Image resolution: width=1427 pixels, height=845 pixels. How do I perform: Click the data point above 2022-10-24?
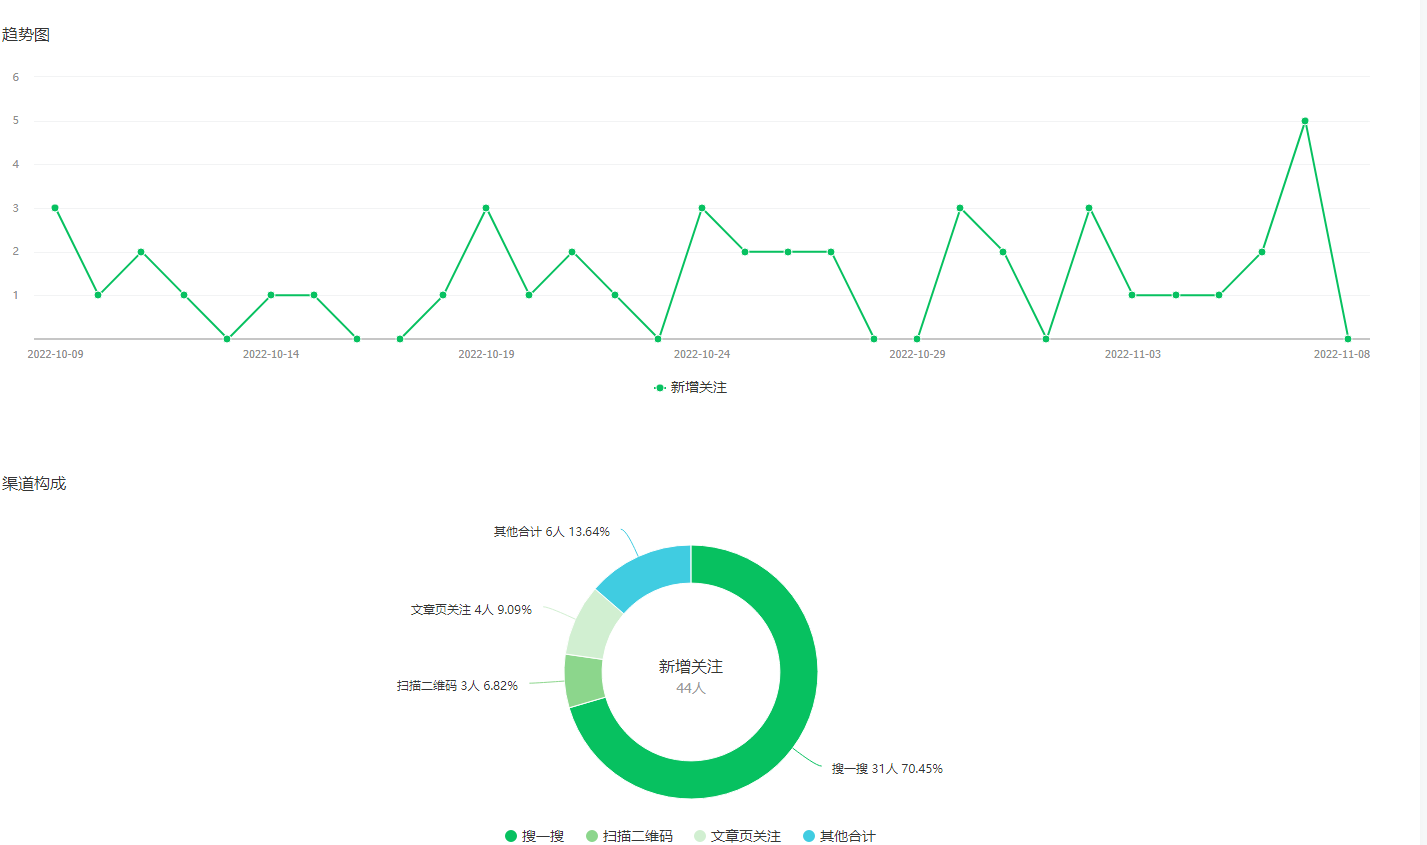coord(702,208)
